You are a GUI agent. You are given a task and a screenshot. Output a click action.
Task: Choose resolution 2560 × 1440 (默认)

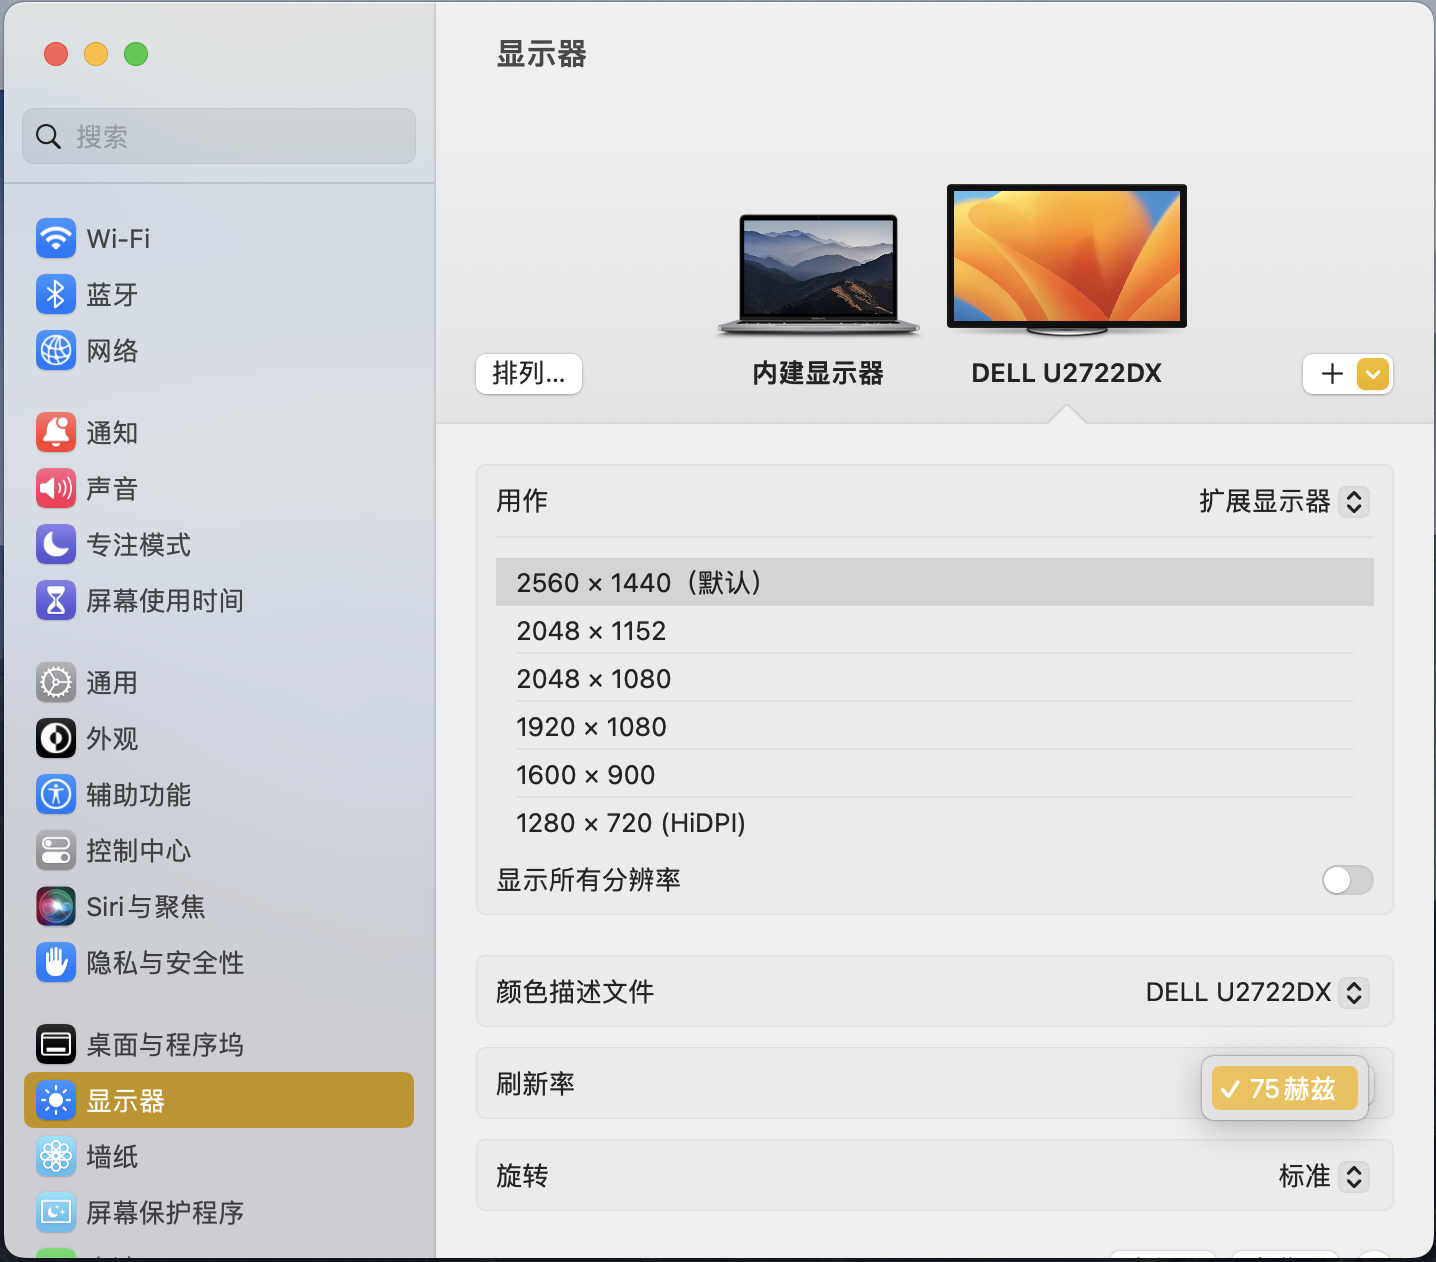pyautogui.click(x=935, y=582)
